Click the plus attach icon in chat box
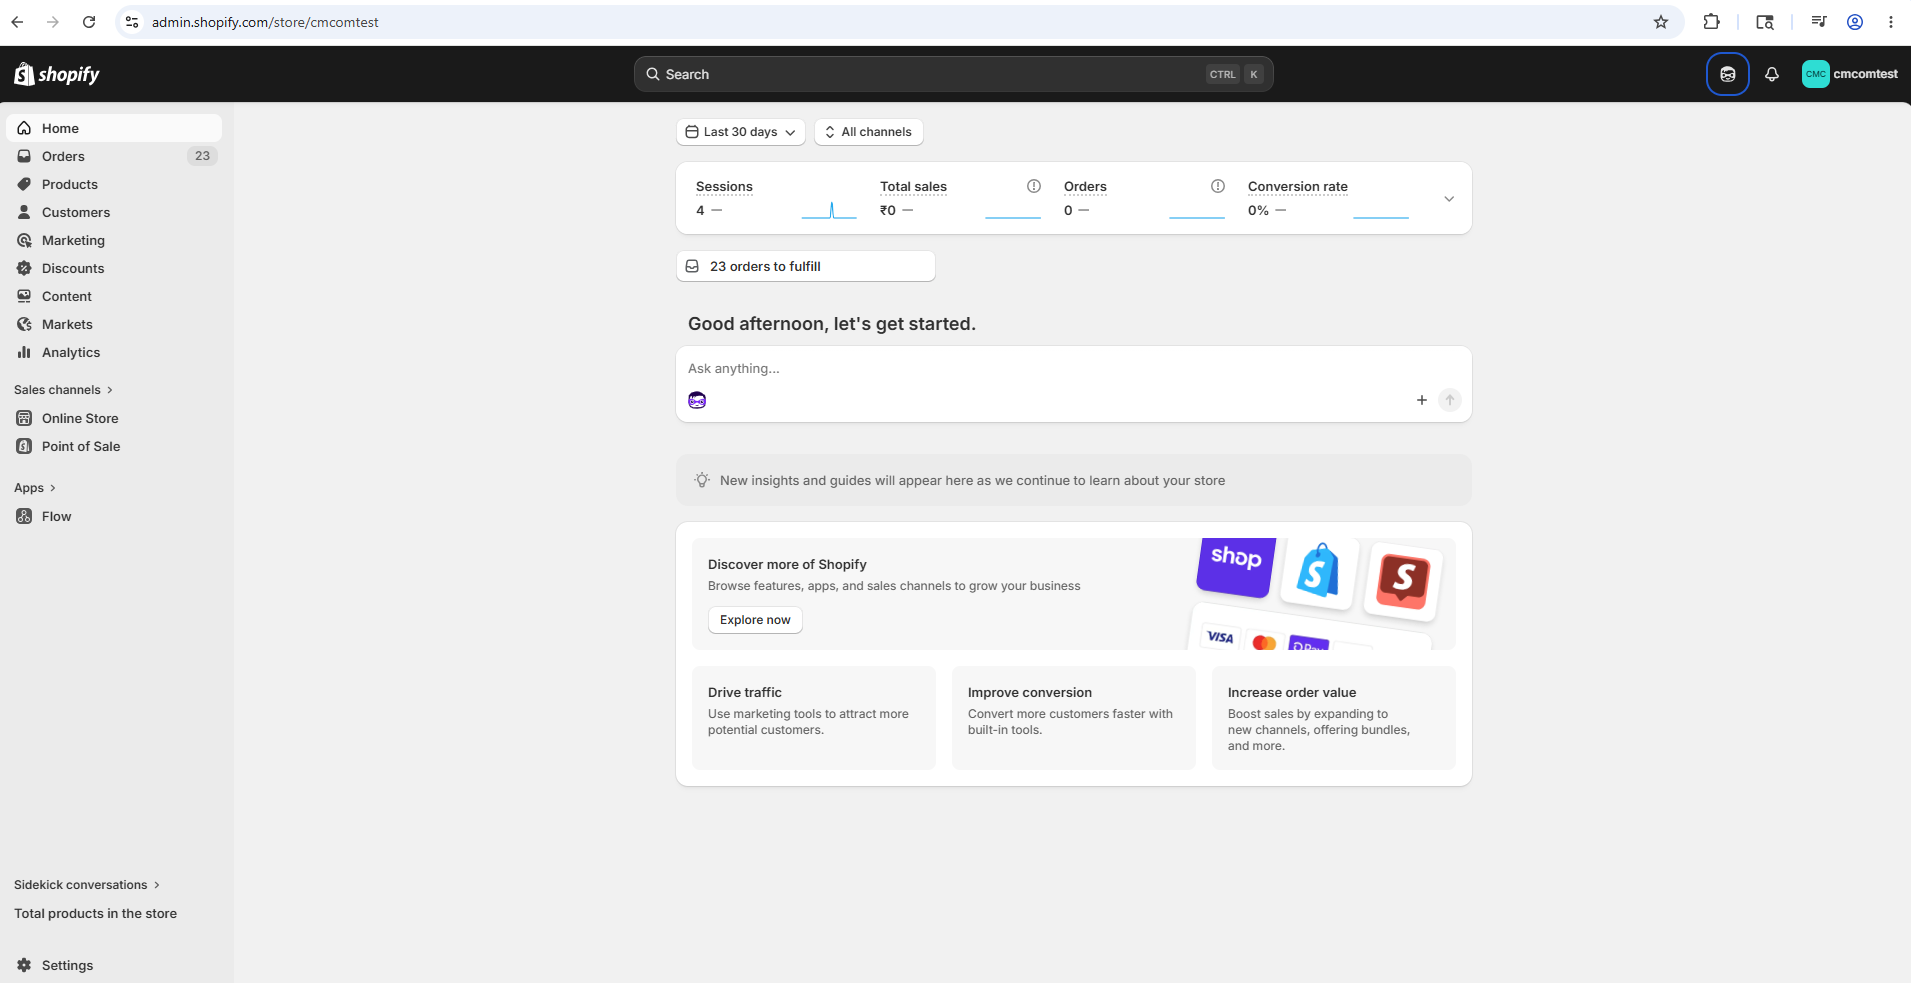The height and width of the screenshot is (983, 1911). pyautogui.click(x=1421, y=400)
